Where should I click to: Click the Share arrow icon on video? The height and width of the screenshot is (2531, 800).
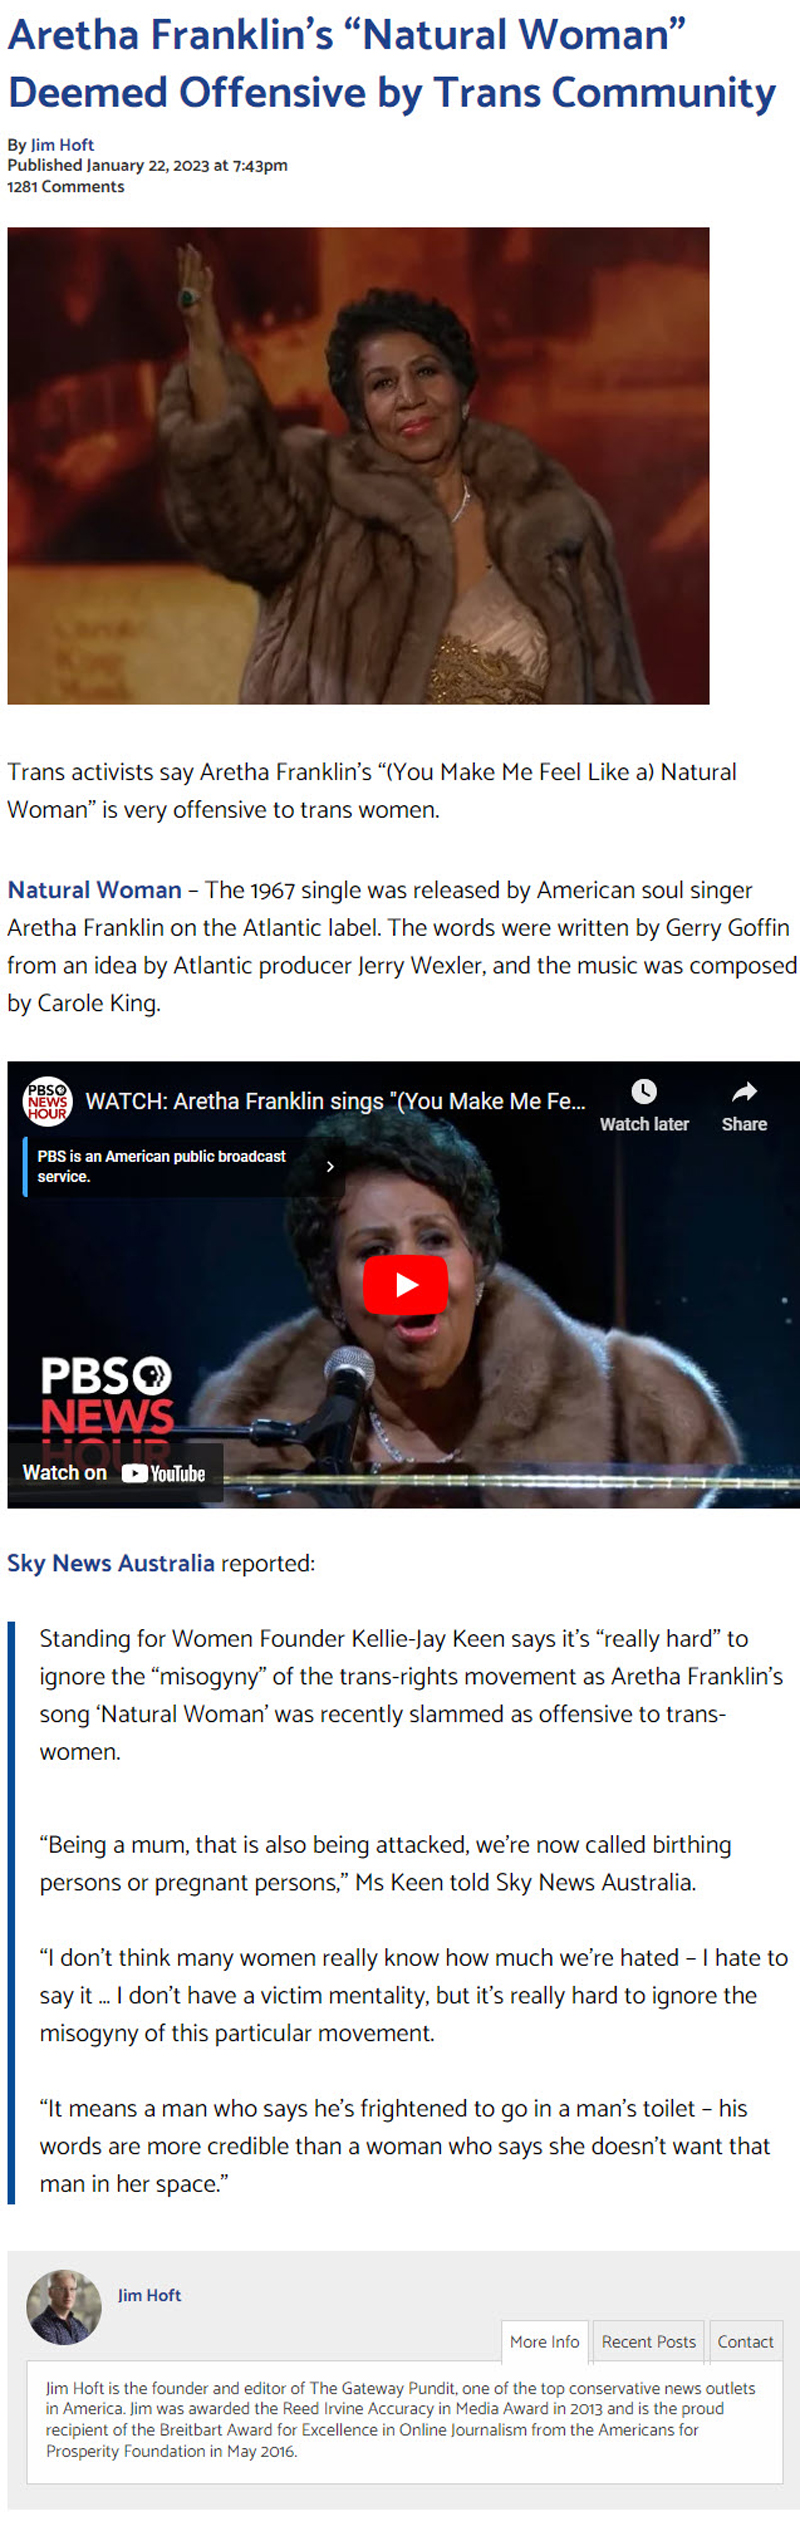744,1091
